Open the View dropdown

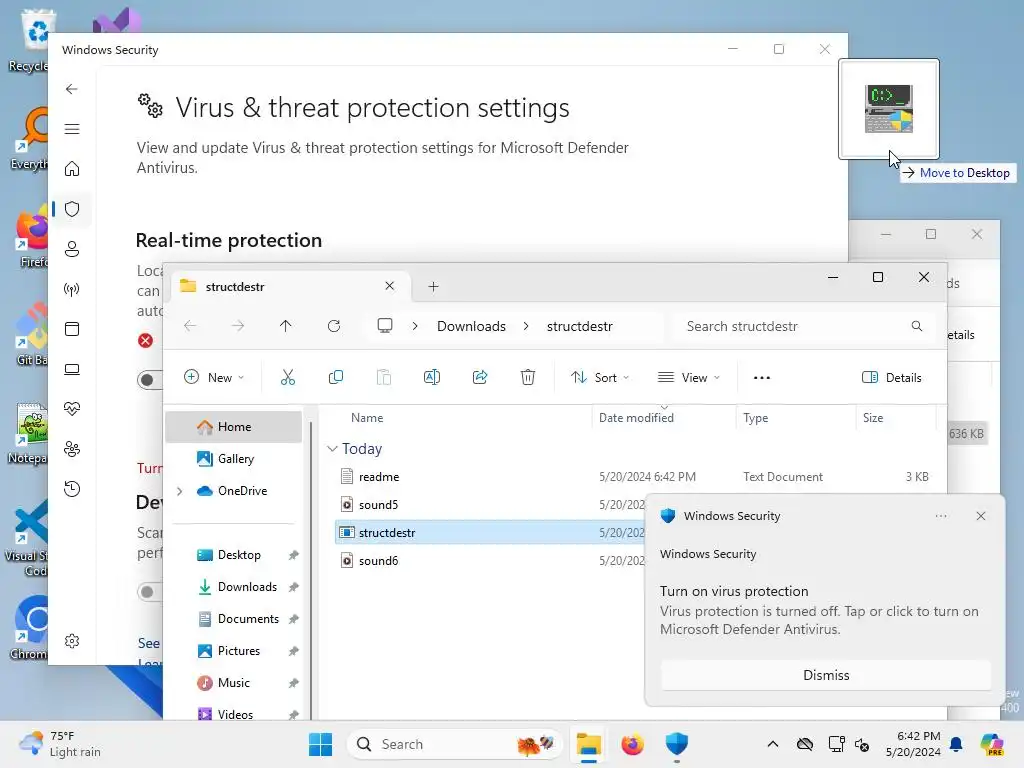pyautogui.click(x=689, y=377)
